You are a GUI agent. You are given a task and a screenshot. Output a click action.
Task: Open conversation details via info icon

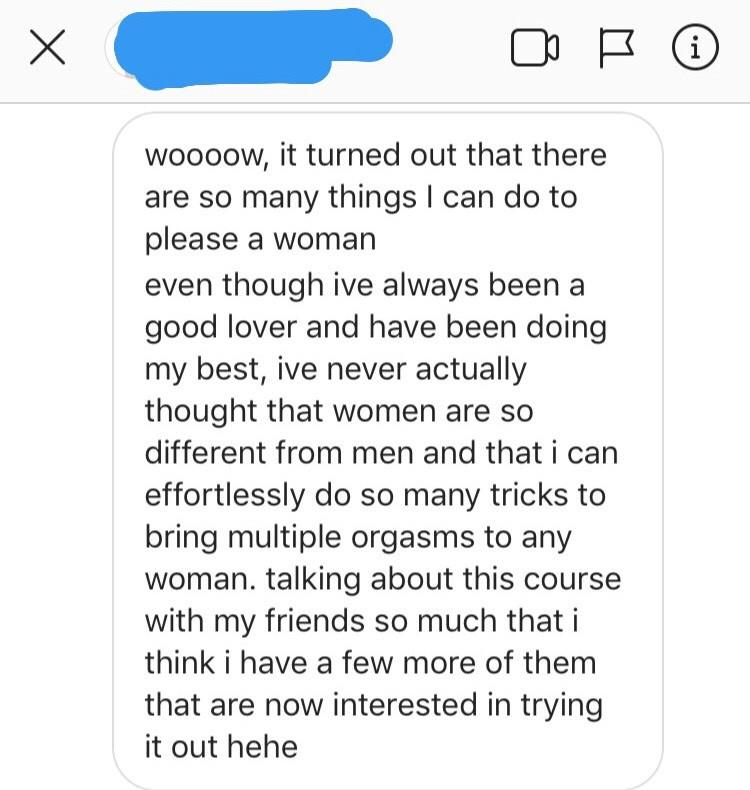click(696, 47)
